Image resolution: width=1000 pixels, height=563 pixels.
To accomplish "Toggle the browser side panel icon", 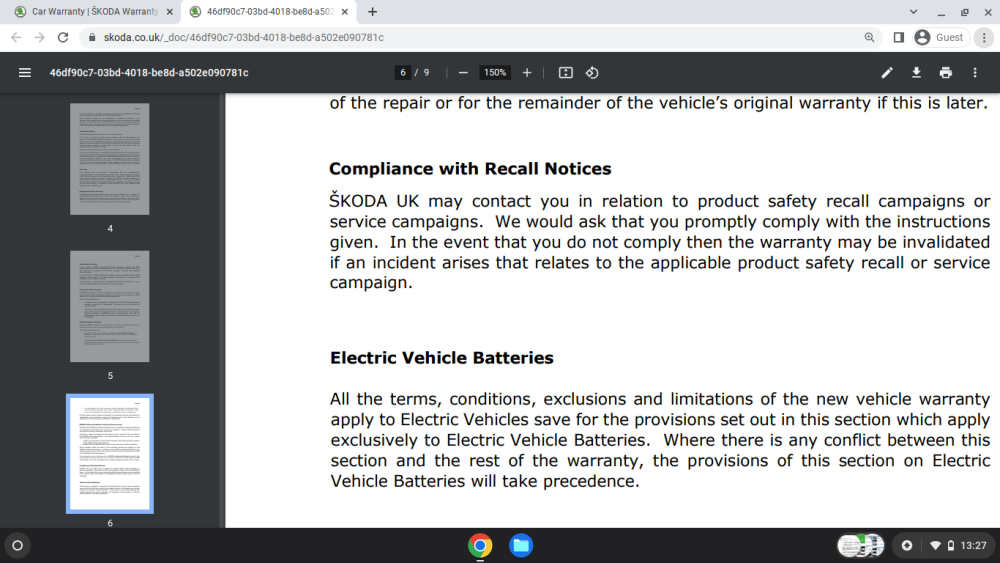I will (899, 38).
